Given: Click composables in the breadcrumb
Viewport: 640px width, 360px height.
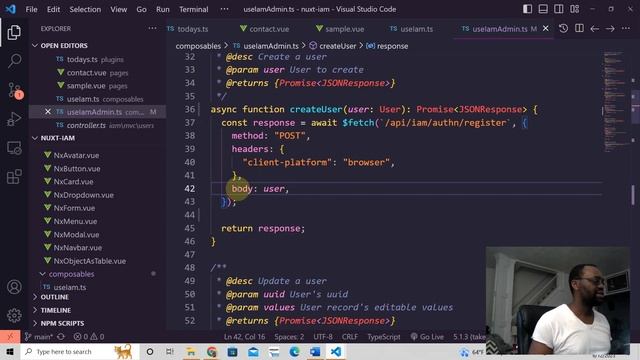Looking at the screenshot, I should click(198, 46).
